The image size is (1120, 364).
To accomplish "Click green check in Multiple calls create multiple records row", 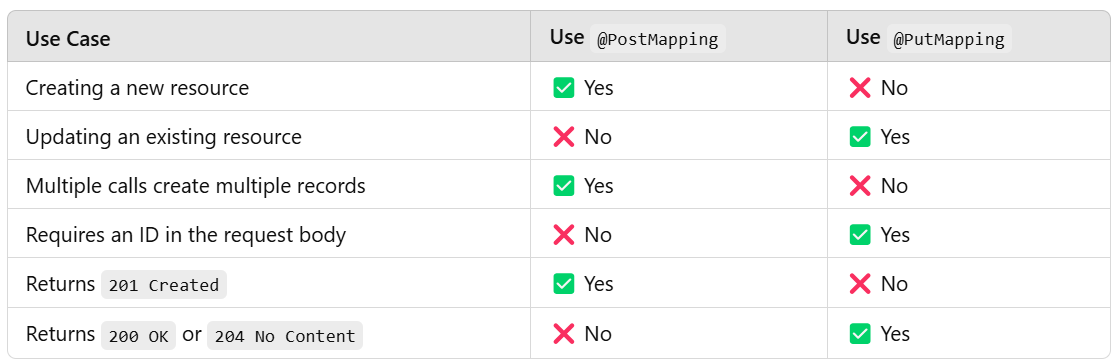I will [564, 186].
